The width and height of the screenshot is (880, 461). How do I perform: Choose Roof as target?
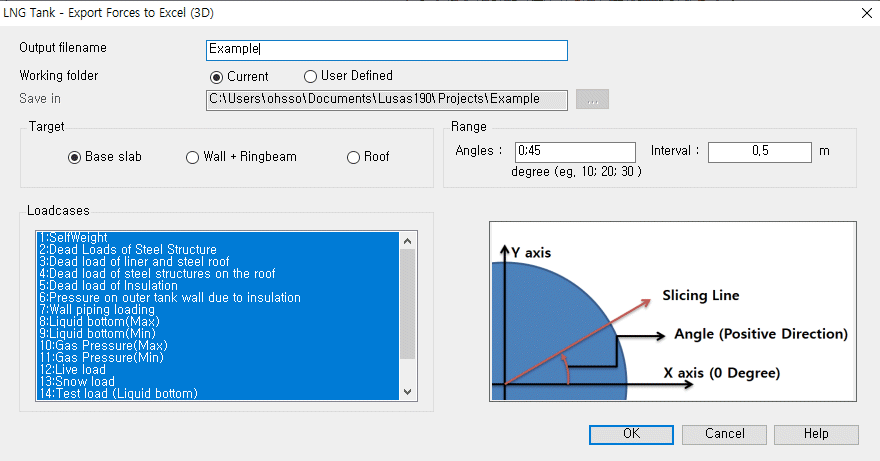[x=352, y=157]
